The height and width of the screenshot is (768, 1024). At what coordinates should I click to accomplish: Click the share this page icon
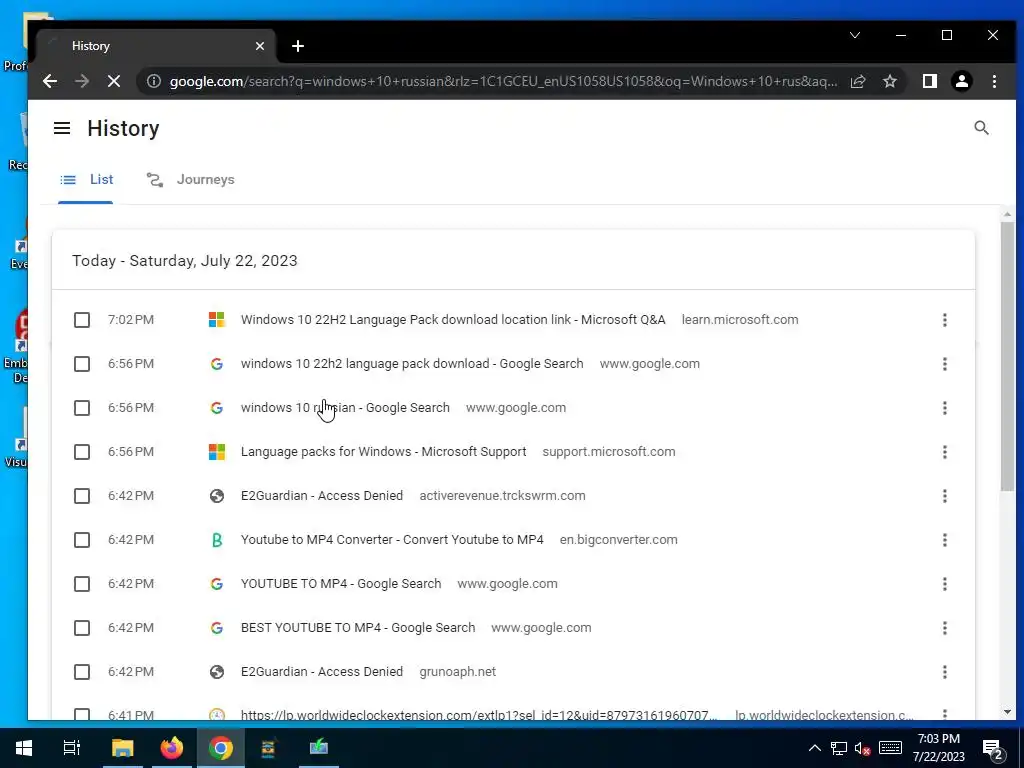[x=857, y=81]
